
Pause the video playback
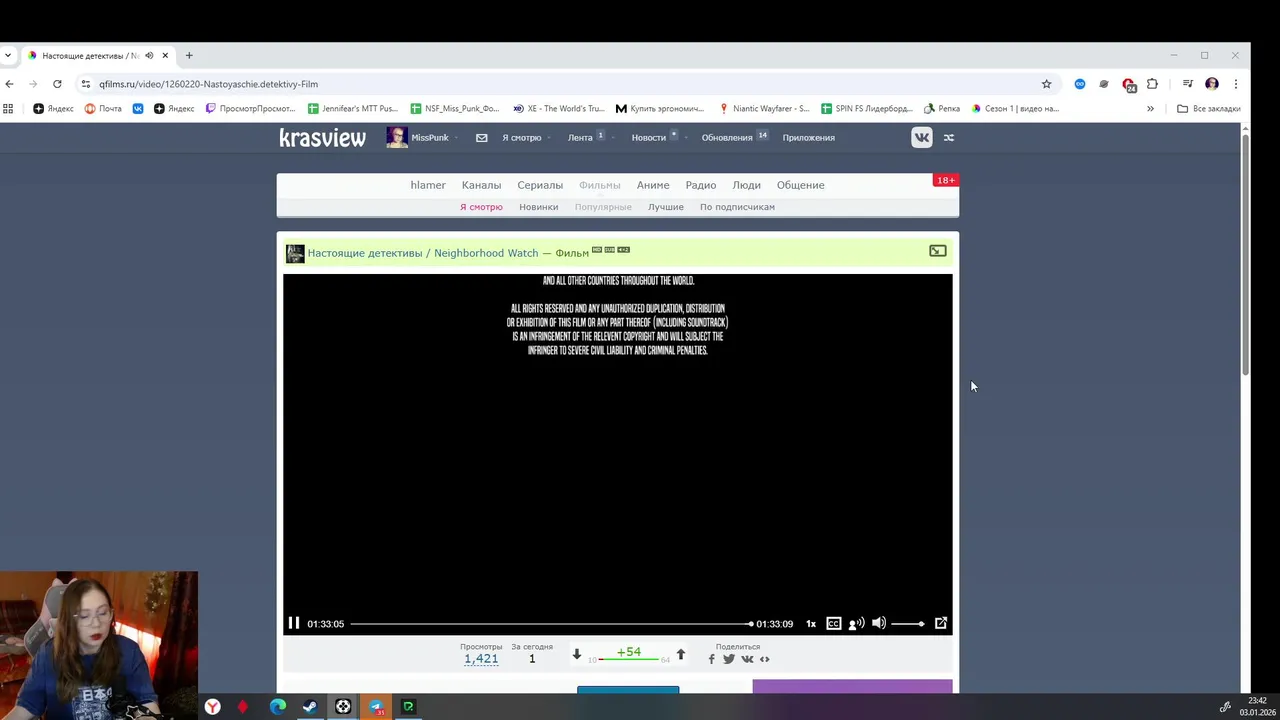(294, 623)
